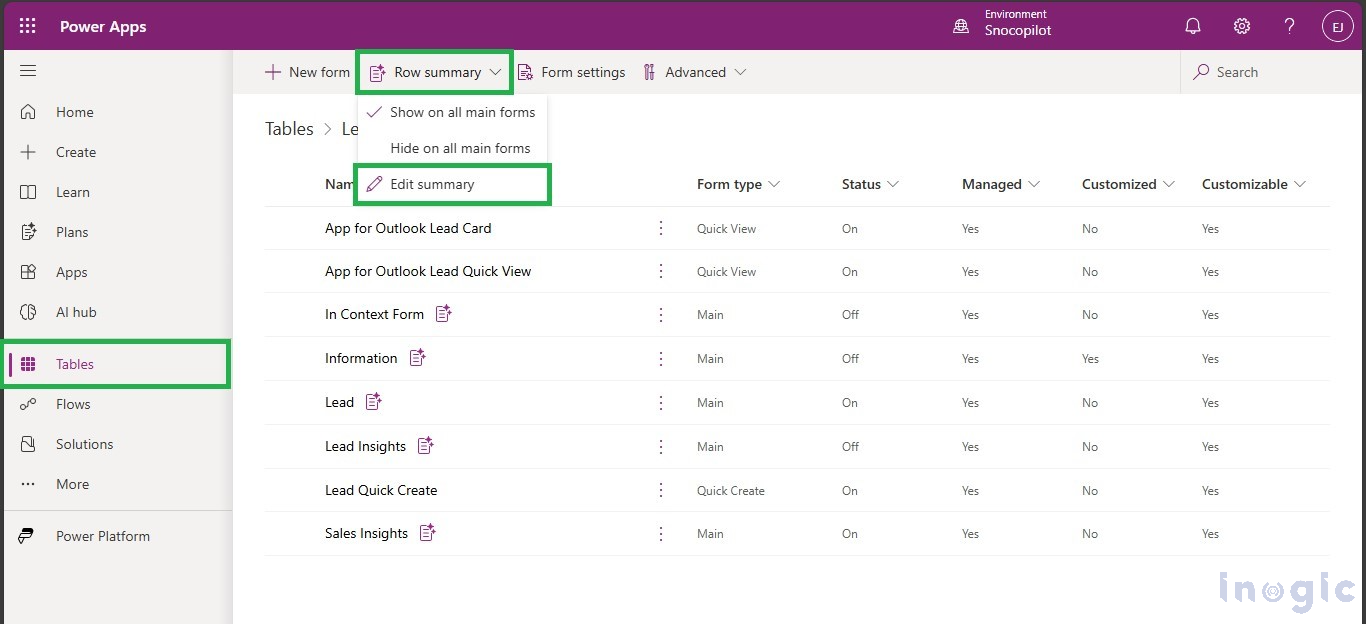This screenshot has height=624, width=1366.
Task: Choose Edit summary from the menu
Action: 452,185
